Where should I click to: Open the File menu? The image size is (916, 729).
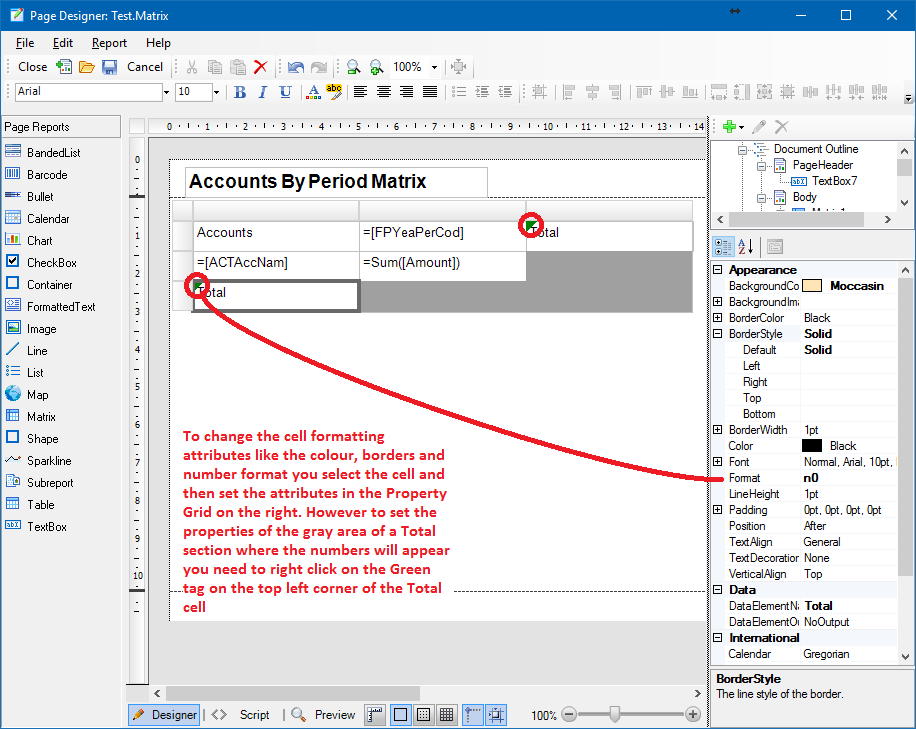point(25,43)
